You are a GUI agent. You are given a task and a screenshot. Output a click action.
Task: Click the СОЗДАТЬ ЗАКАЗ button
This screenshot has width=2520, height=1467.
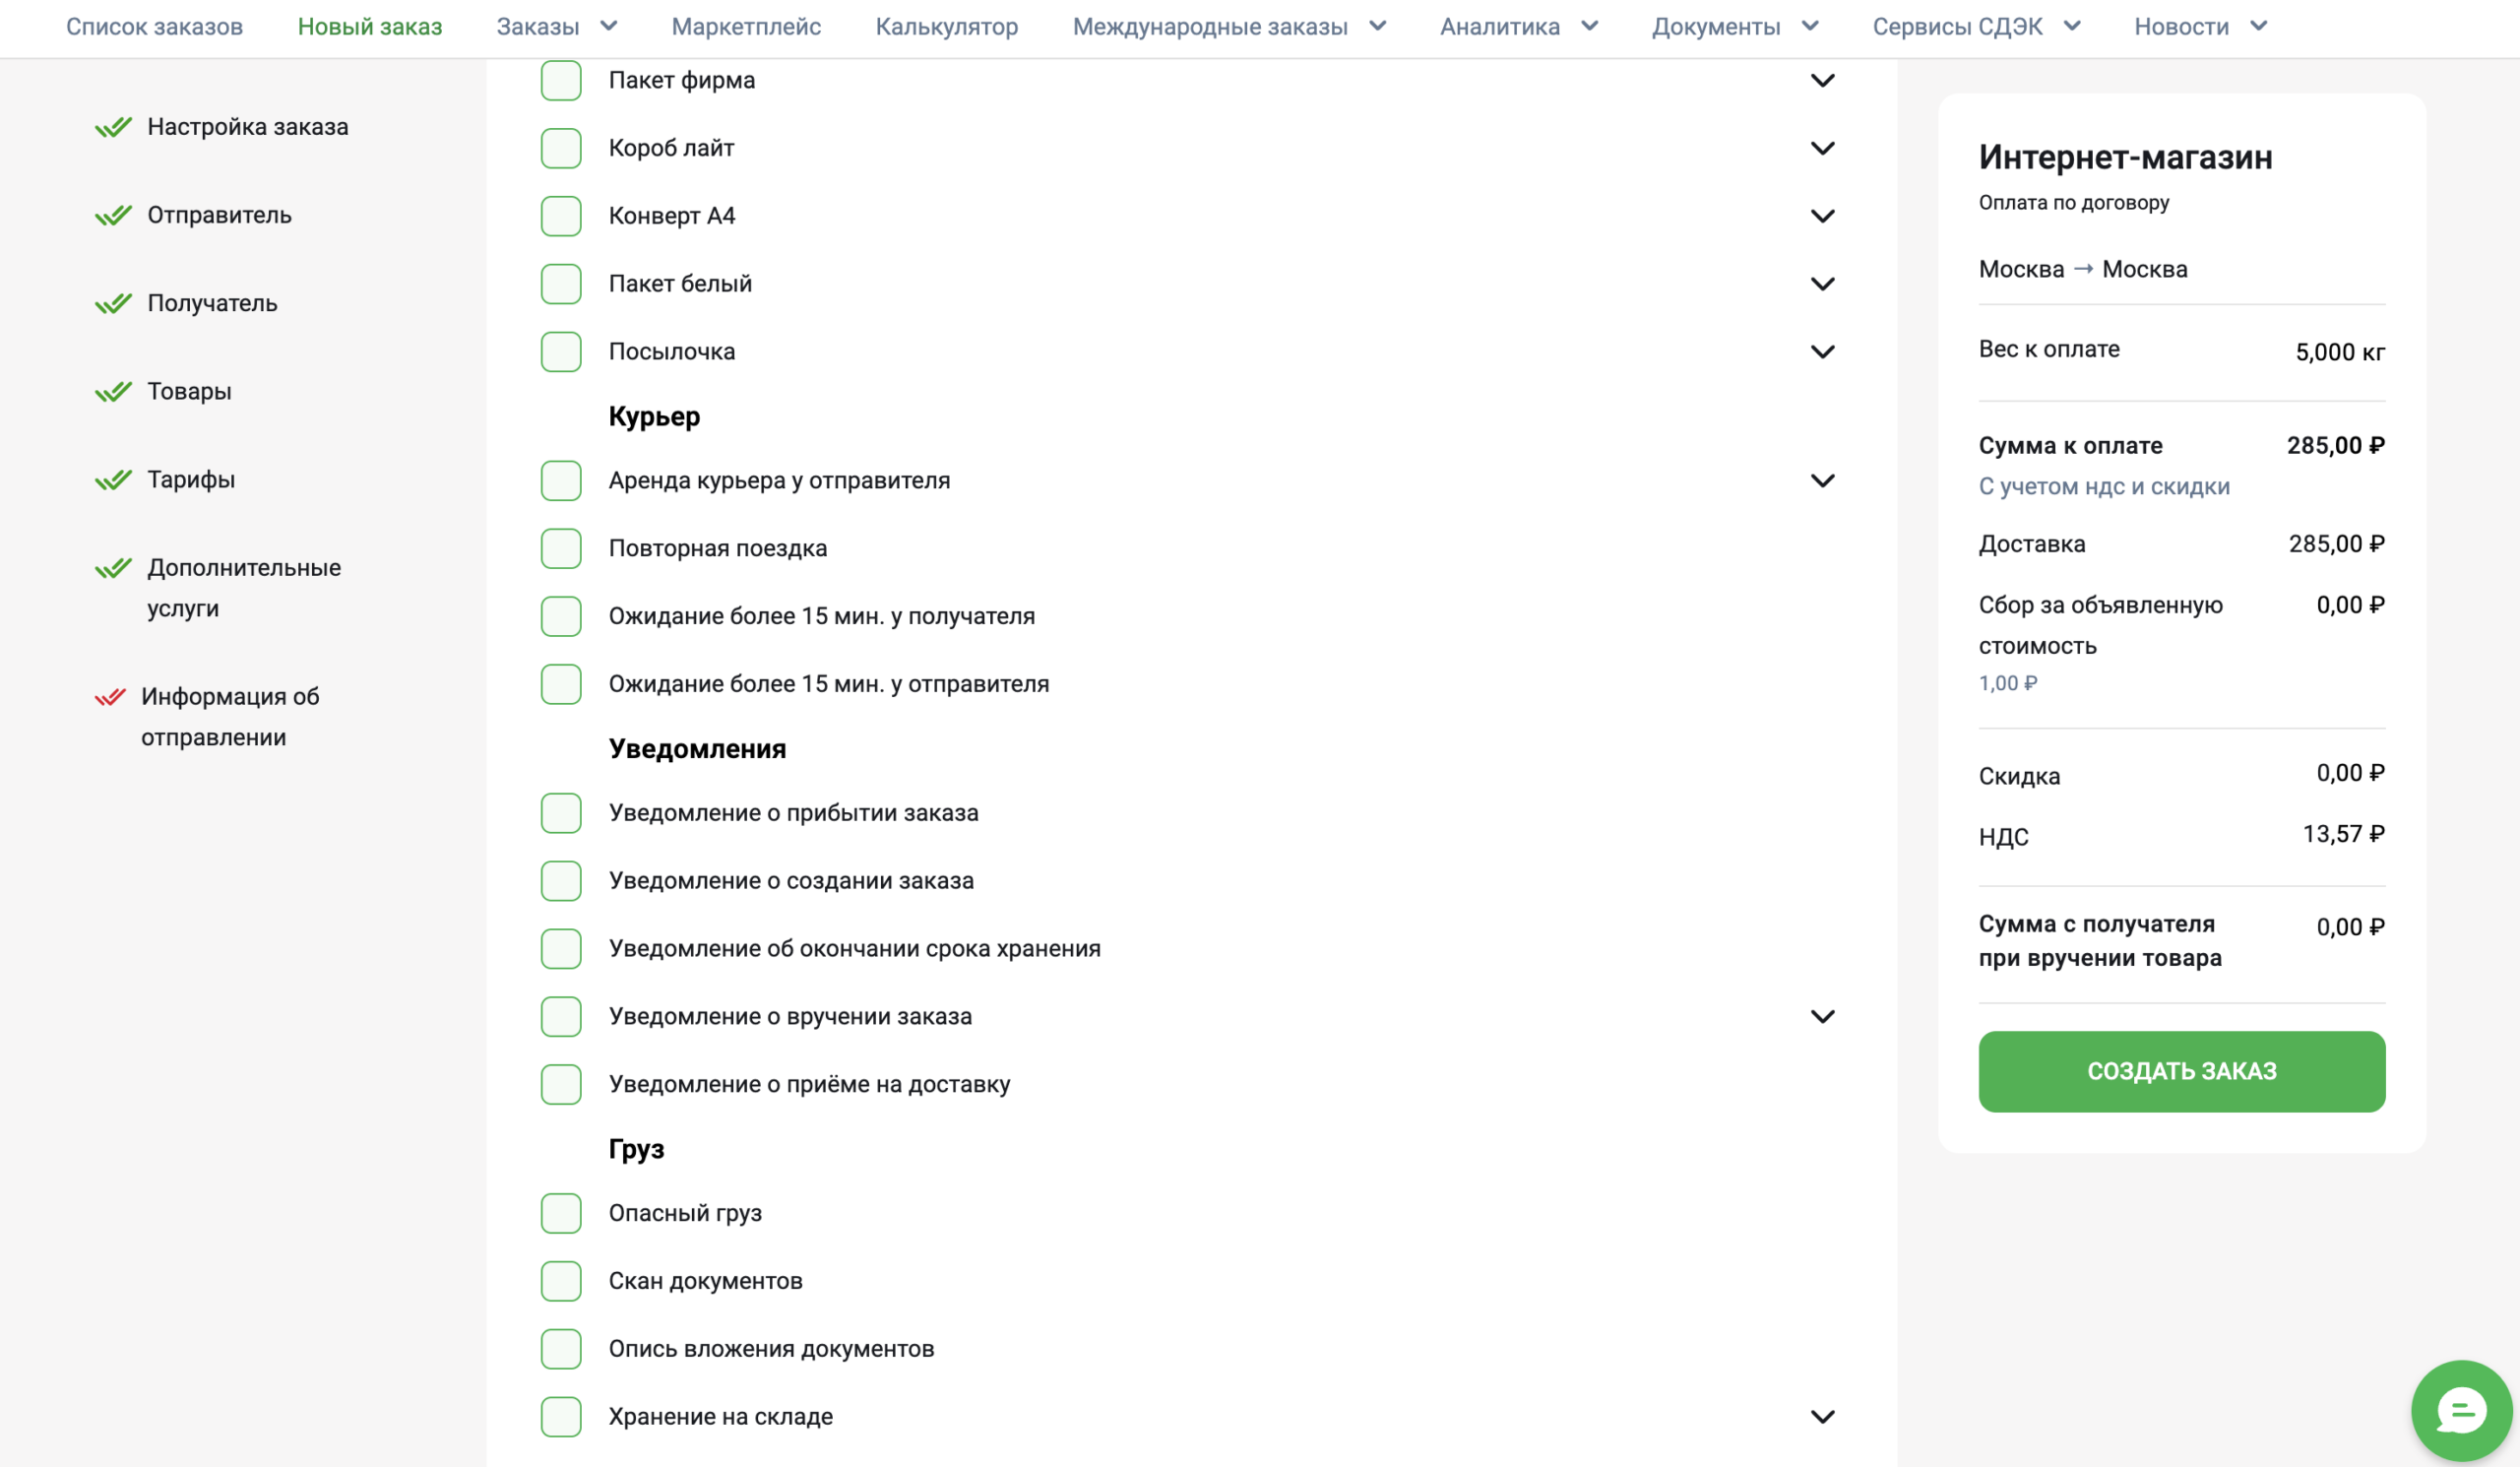[2182, 1071]
